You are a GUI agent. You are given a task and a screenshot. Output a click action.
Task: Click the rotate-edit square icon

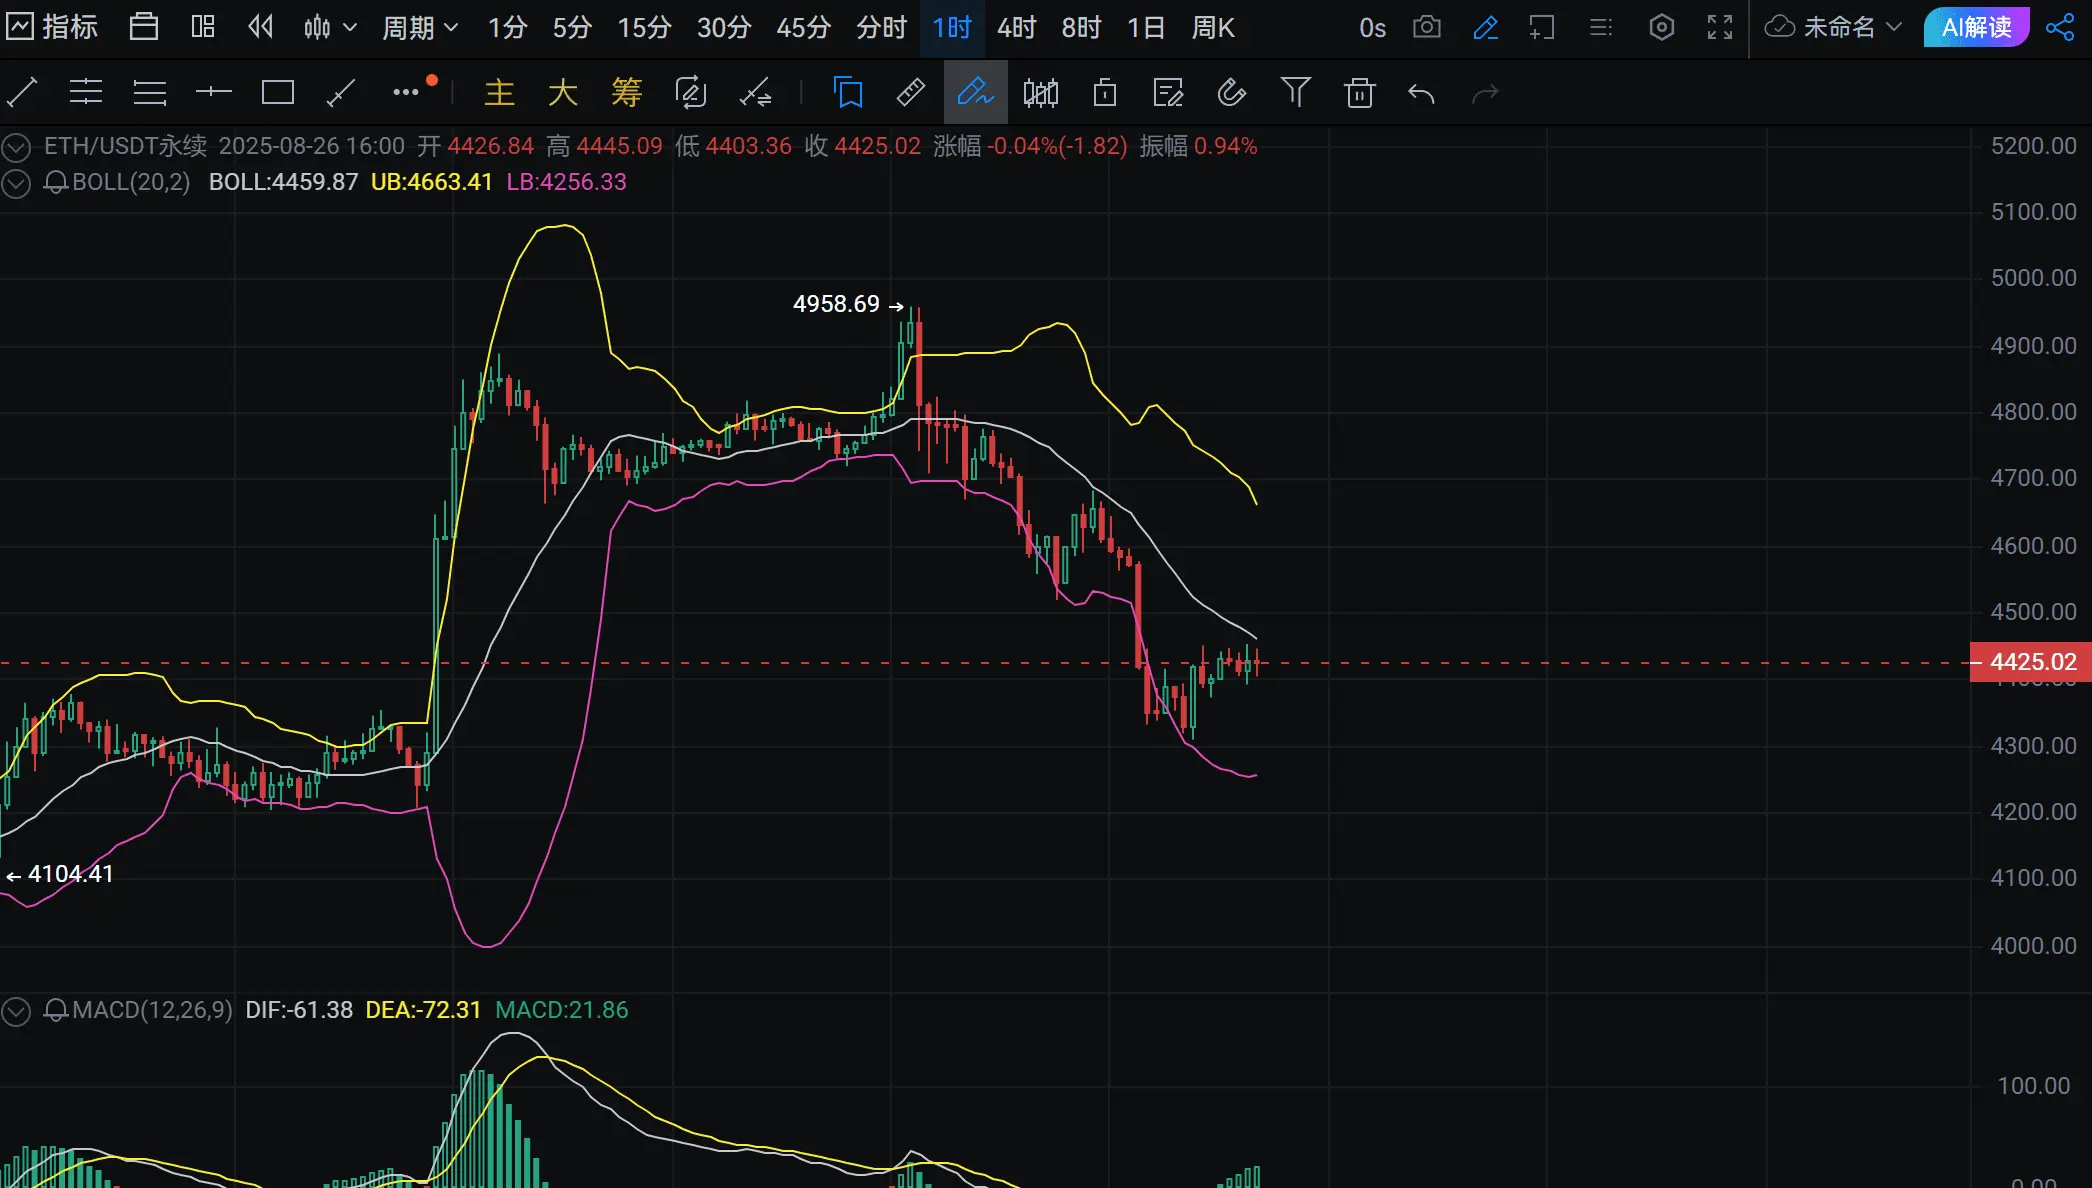coord(691,93)
